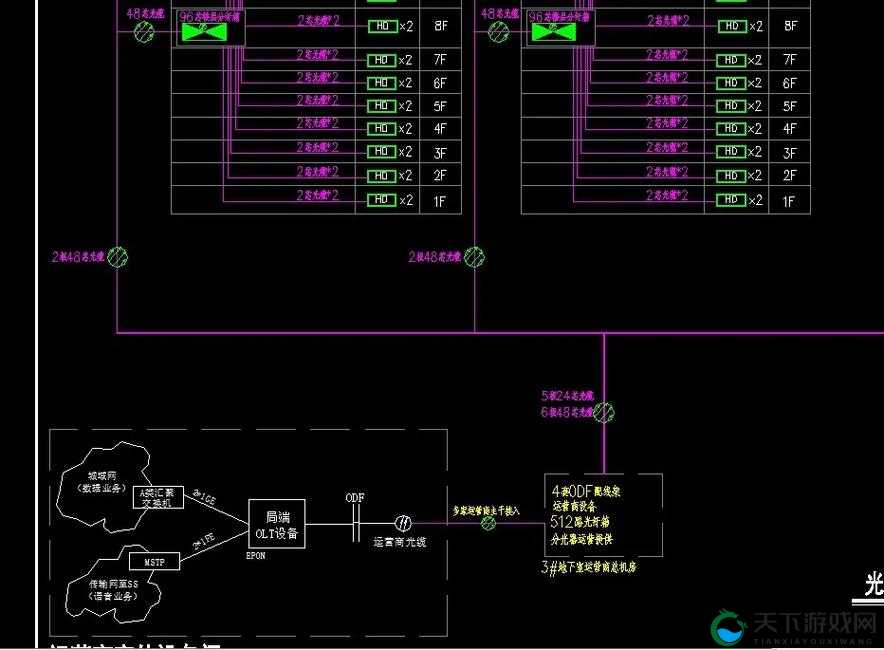Select the left green 96-core splitter box symbol
This screenshot has height=650, width=884.
pyautogui.click(x=204, y=32)
